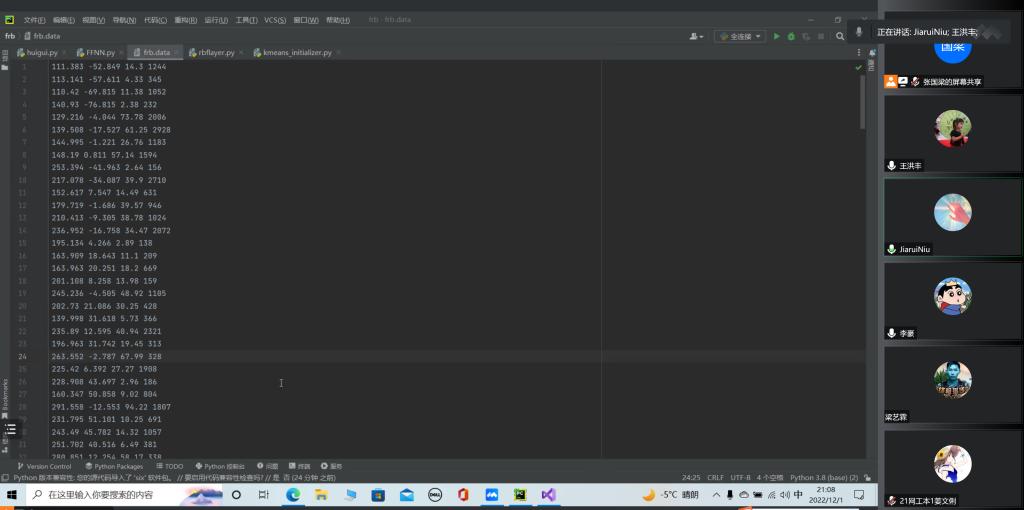Open the Python Packages panel
Image resolution: width=1024 pixels, height=510 pixels.
(x=114, y=466)
